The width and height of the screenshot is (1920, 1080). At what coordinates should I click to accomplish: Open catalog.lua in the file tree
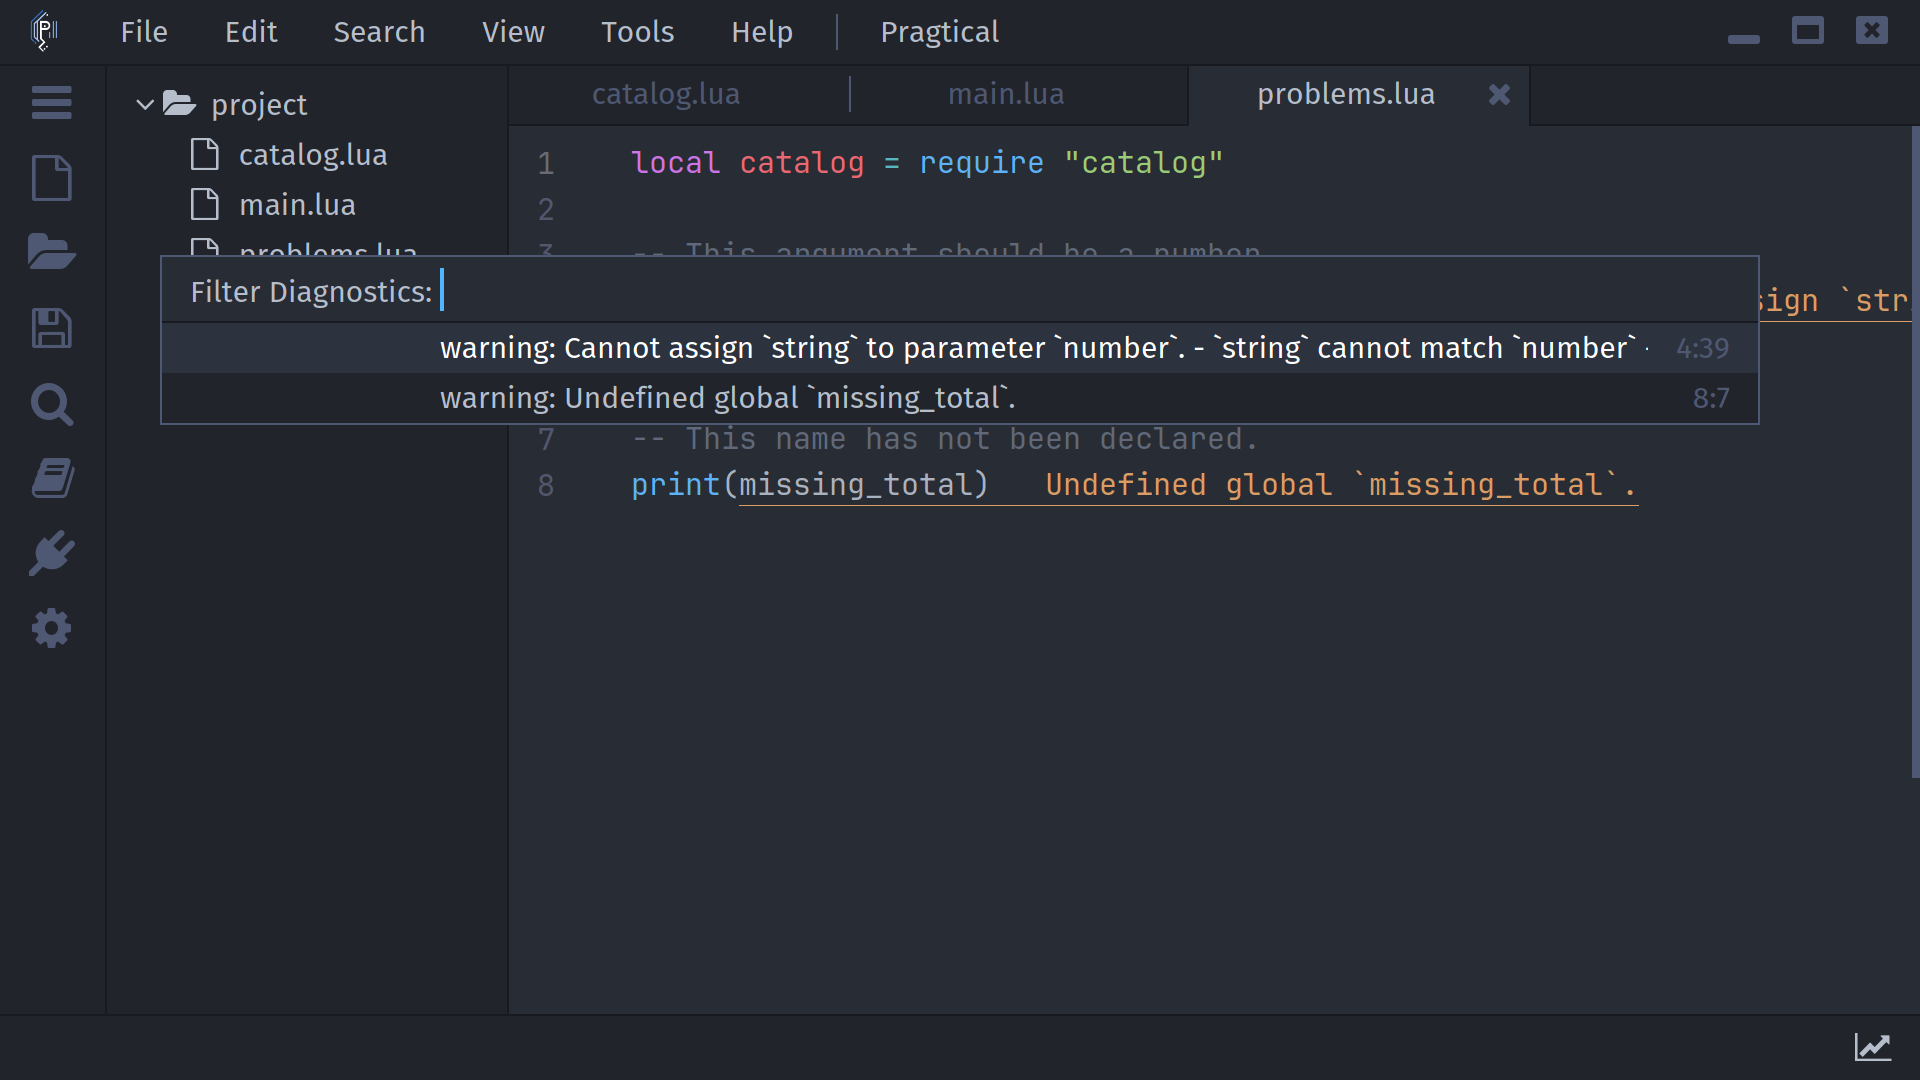pos(313,155)
